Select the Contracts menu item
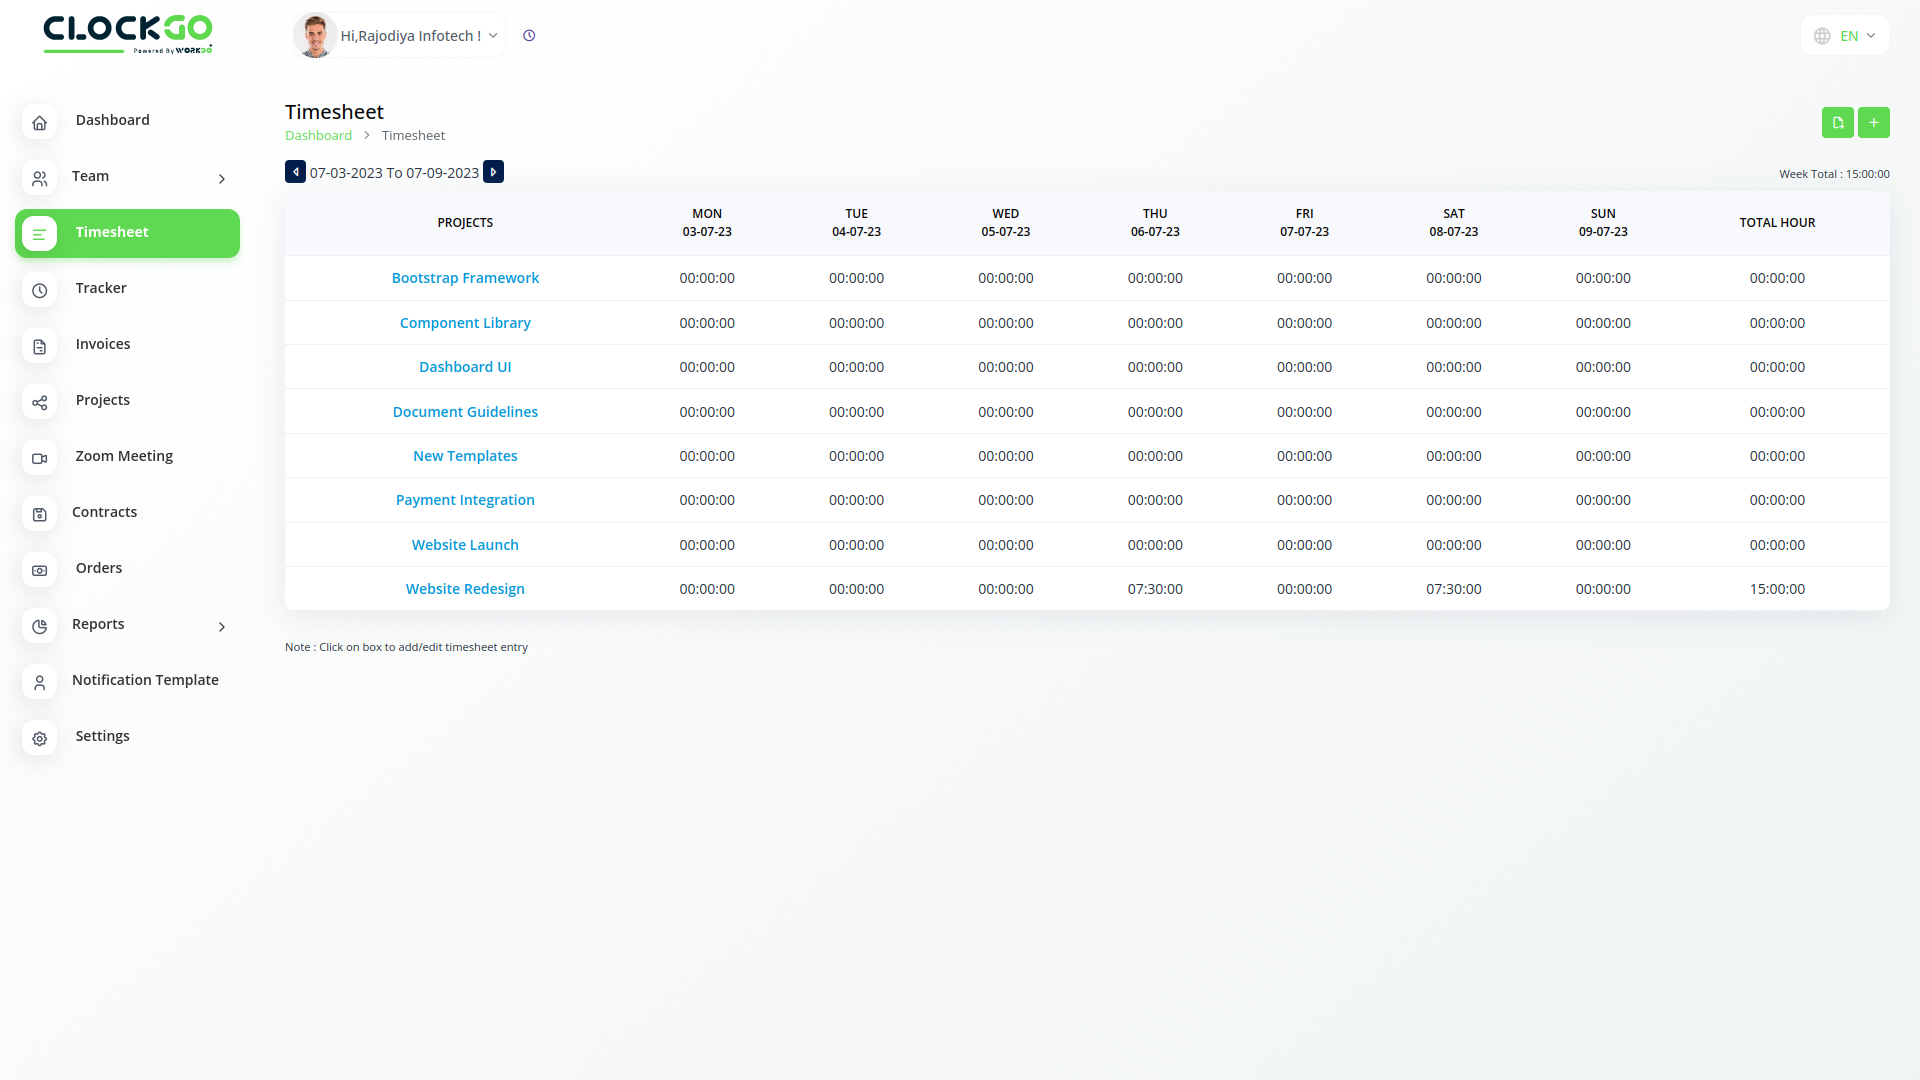1920x1080 pixels. pos(104,512)
